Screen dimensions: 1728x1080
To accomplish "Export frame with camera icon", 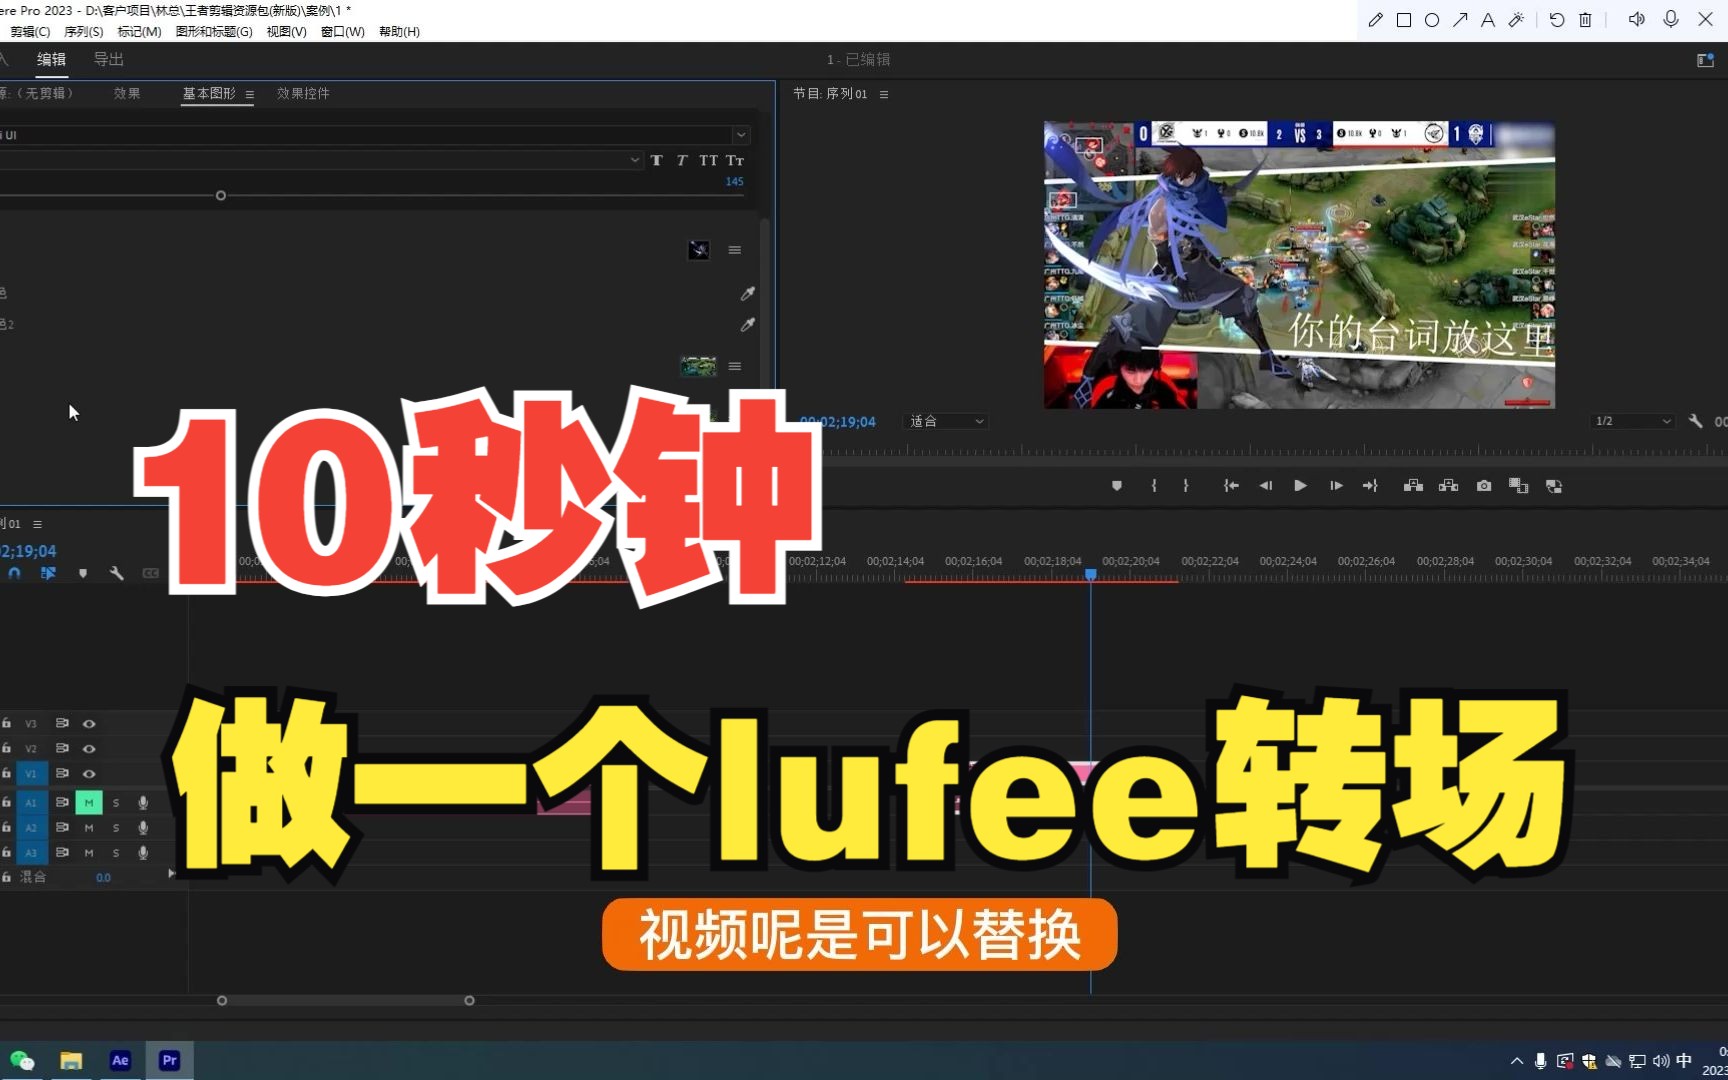I will 1484,486.
